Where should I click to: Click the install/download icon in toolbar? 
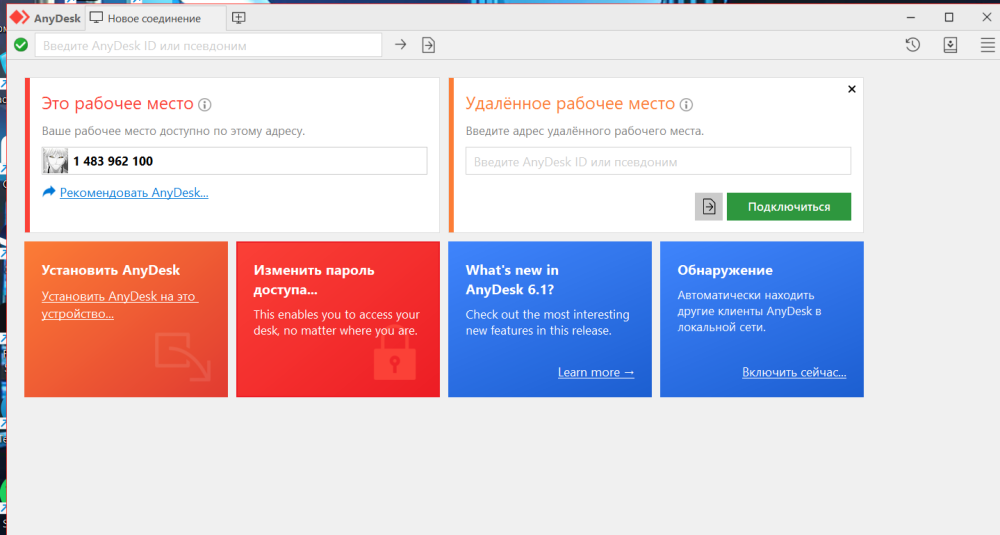click(x=950, y=45)
